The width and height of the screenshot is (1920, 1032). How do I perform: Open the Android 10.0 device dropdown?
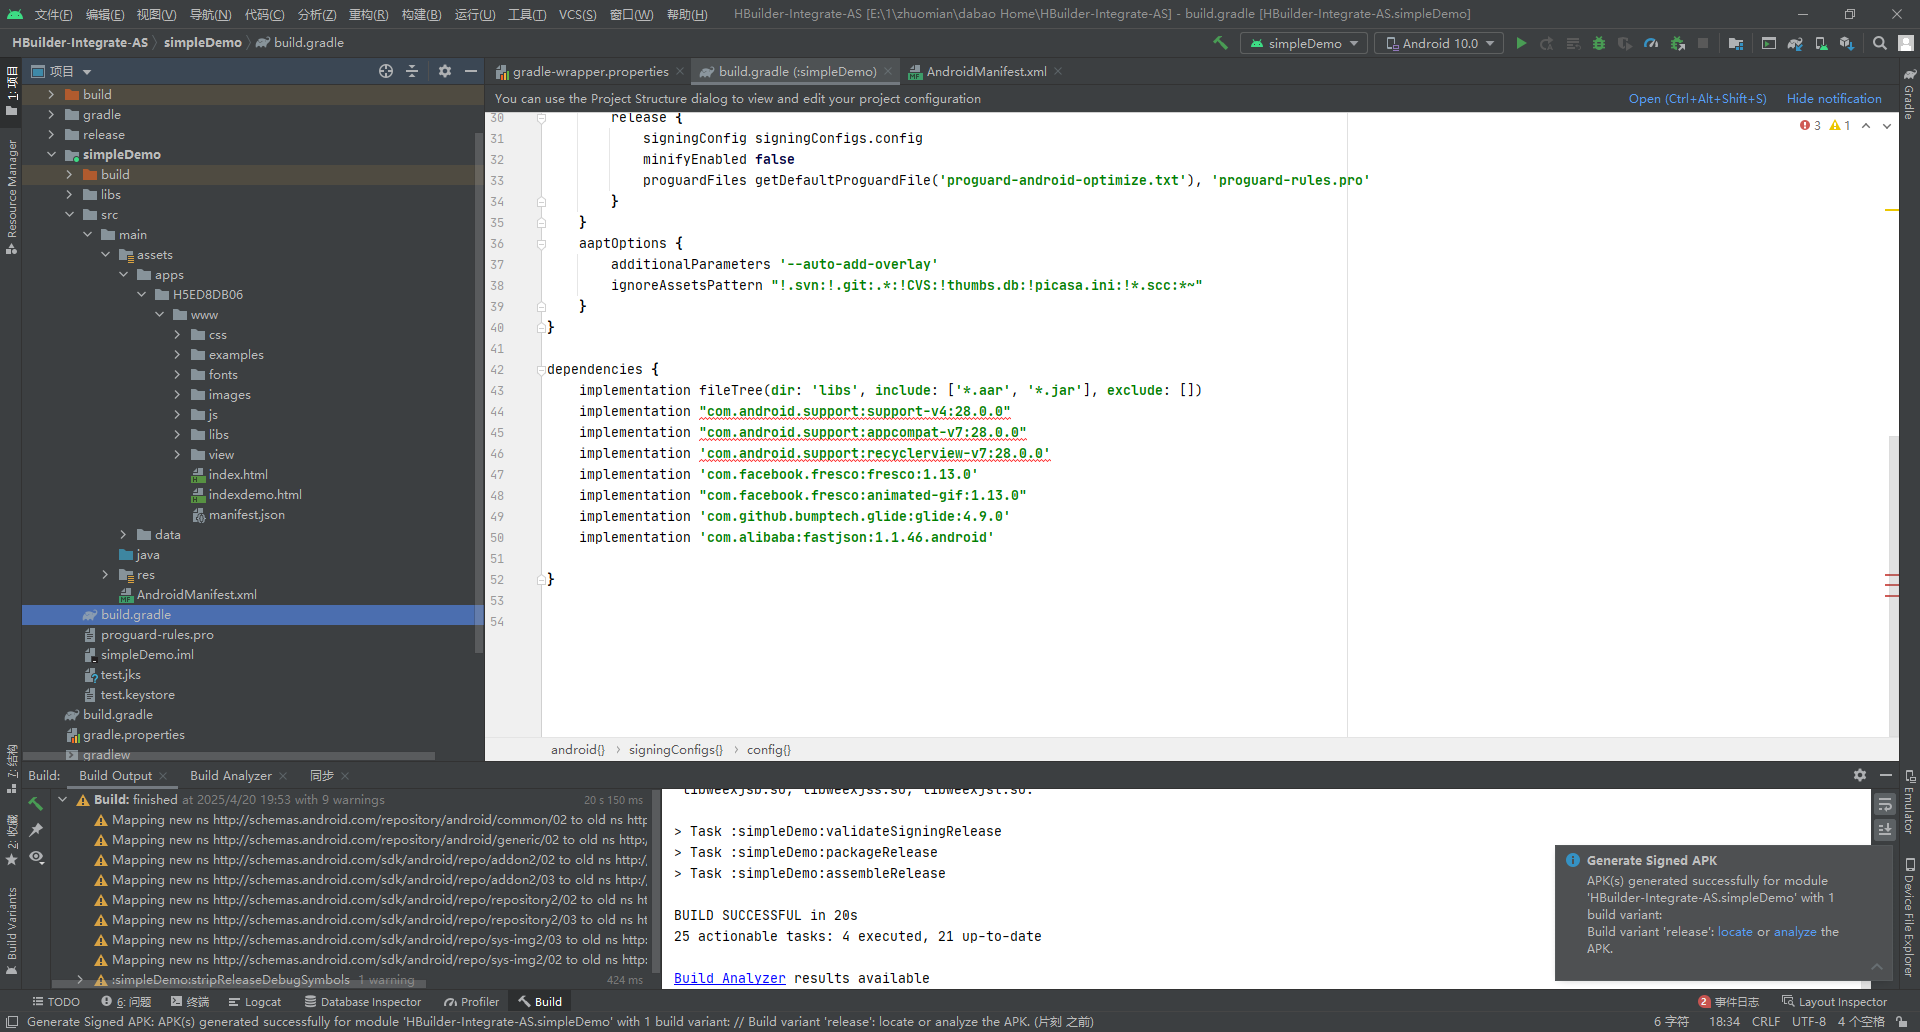pyautogui.click(x=1440, y=43)
